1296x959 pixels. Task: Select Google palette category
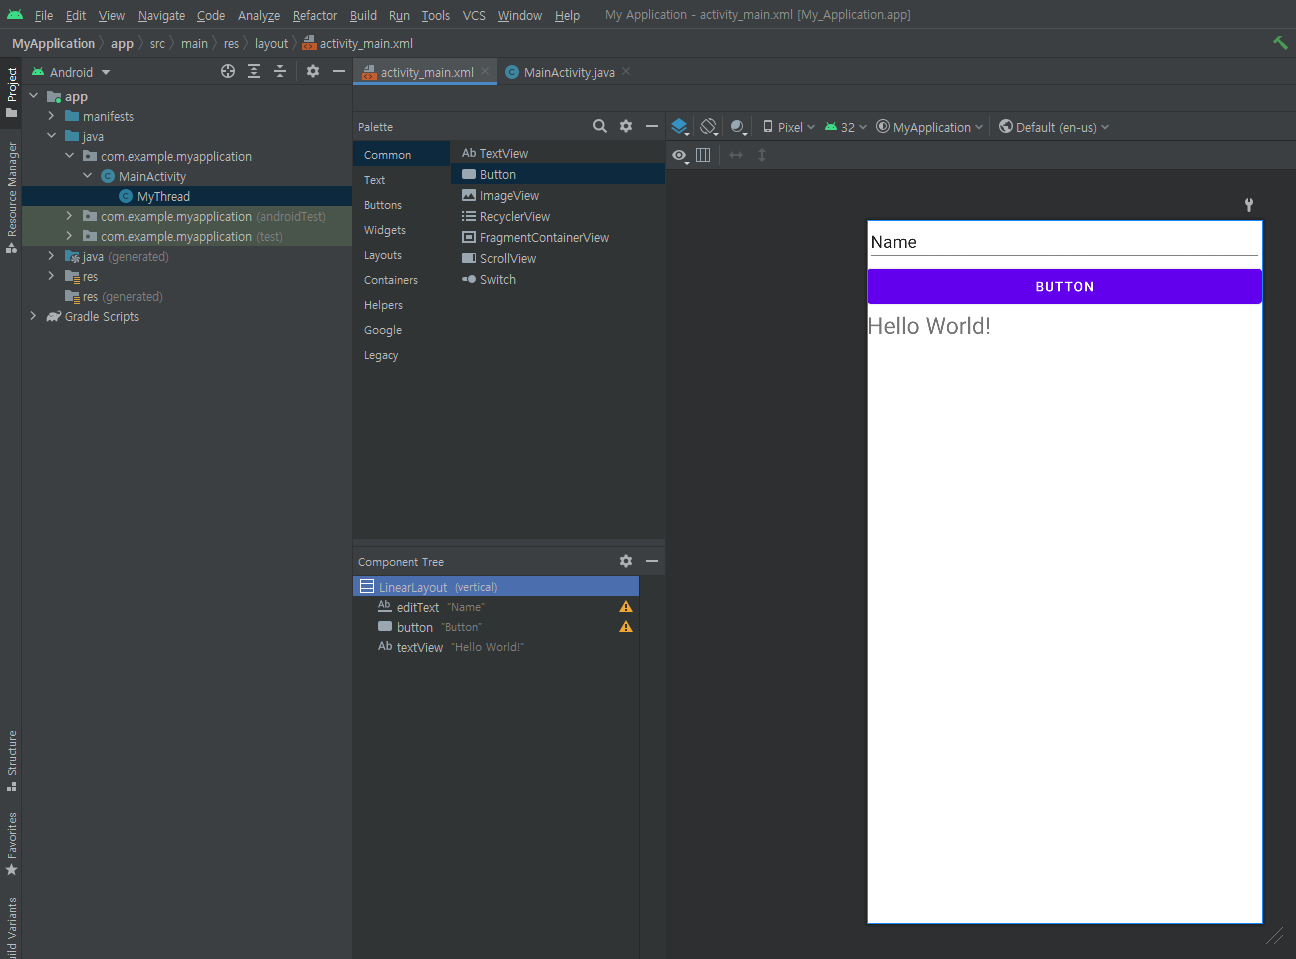point(401,330)
